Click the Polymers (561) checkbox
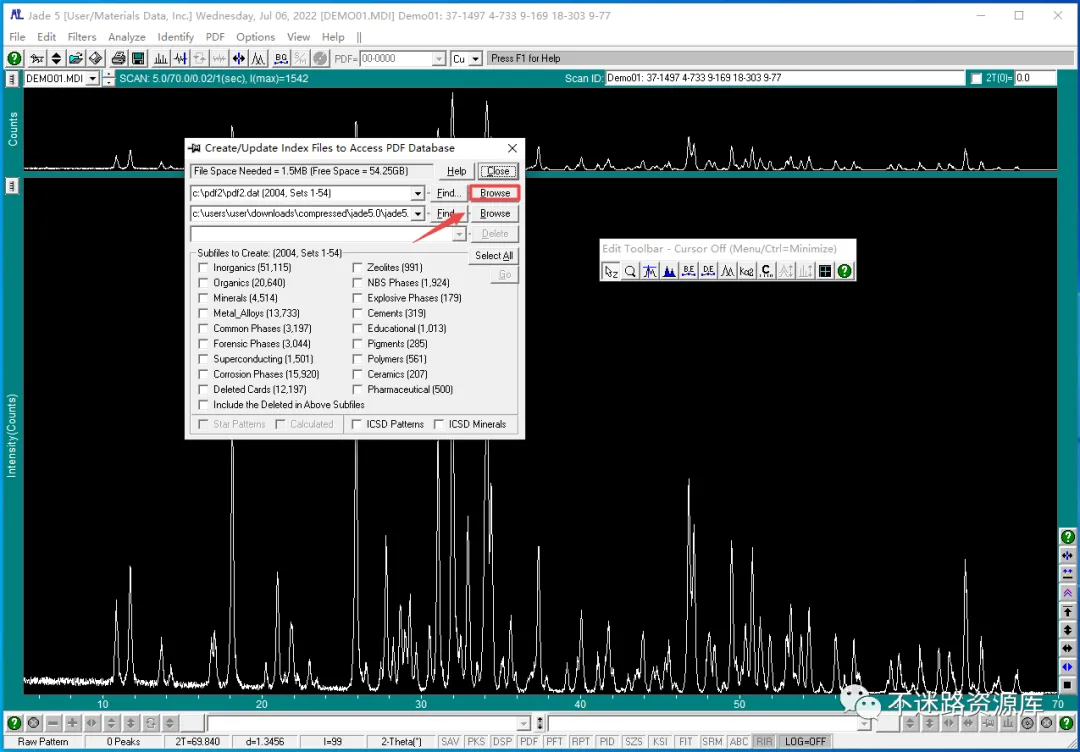This screenshot has width=1080, height=752. 357,359
